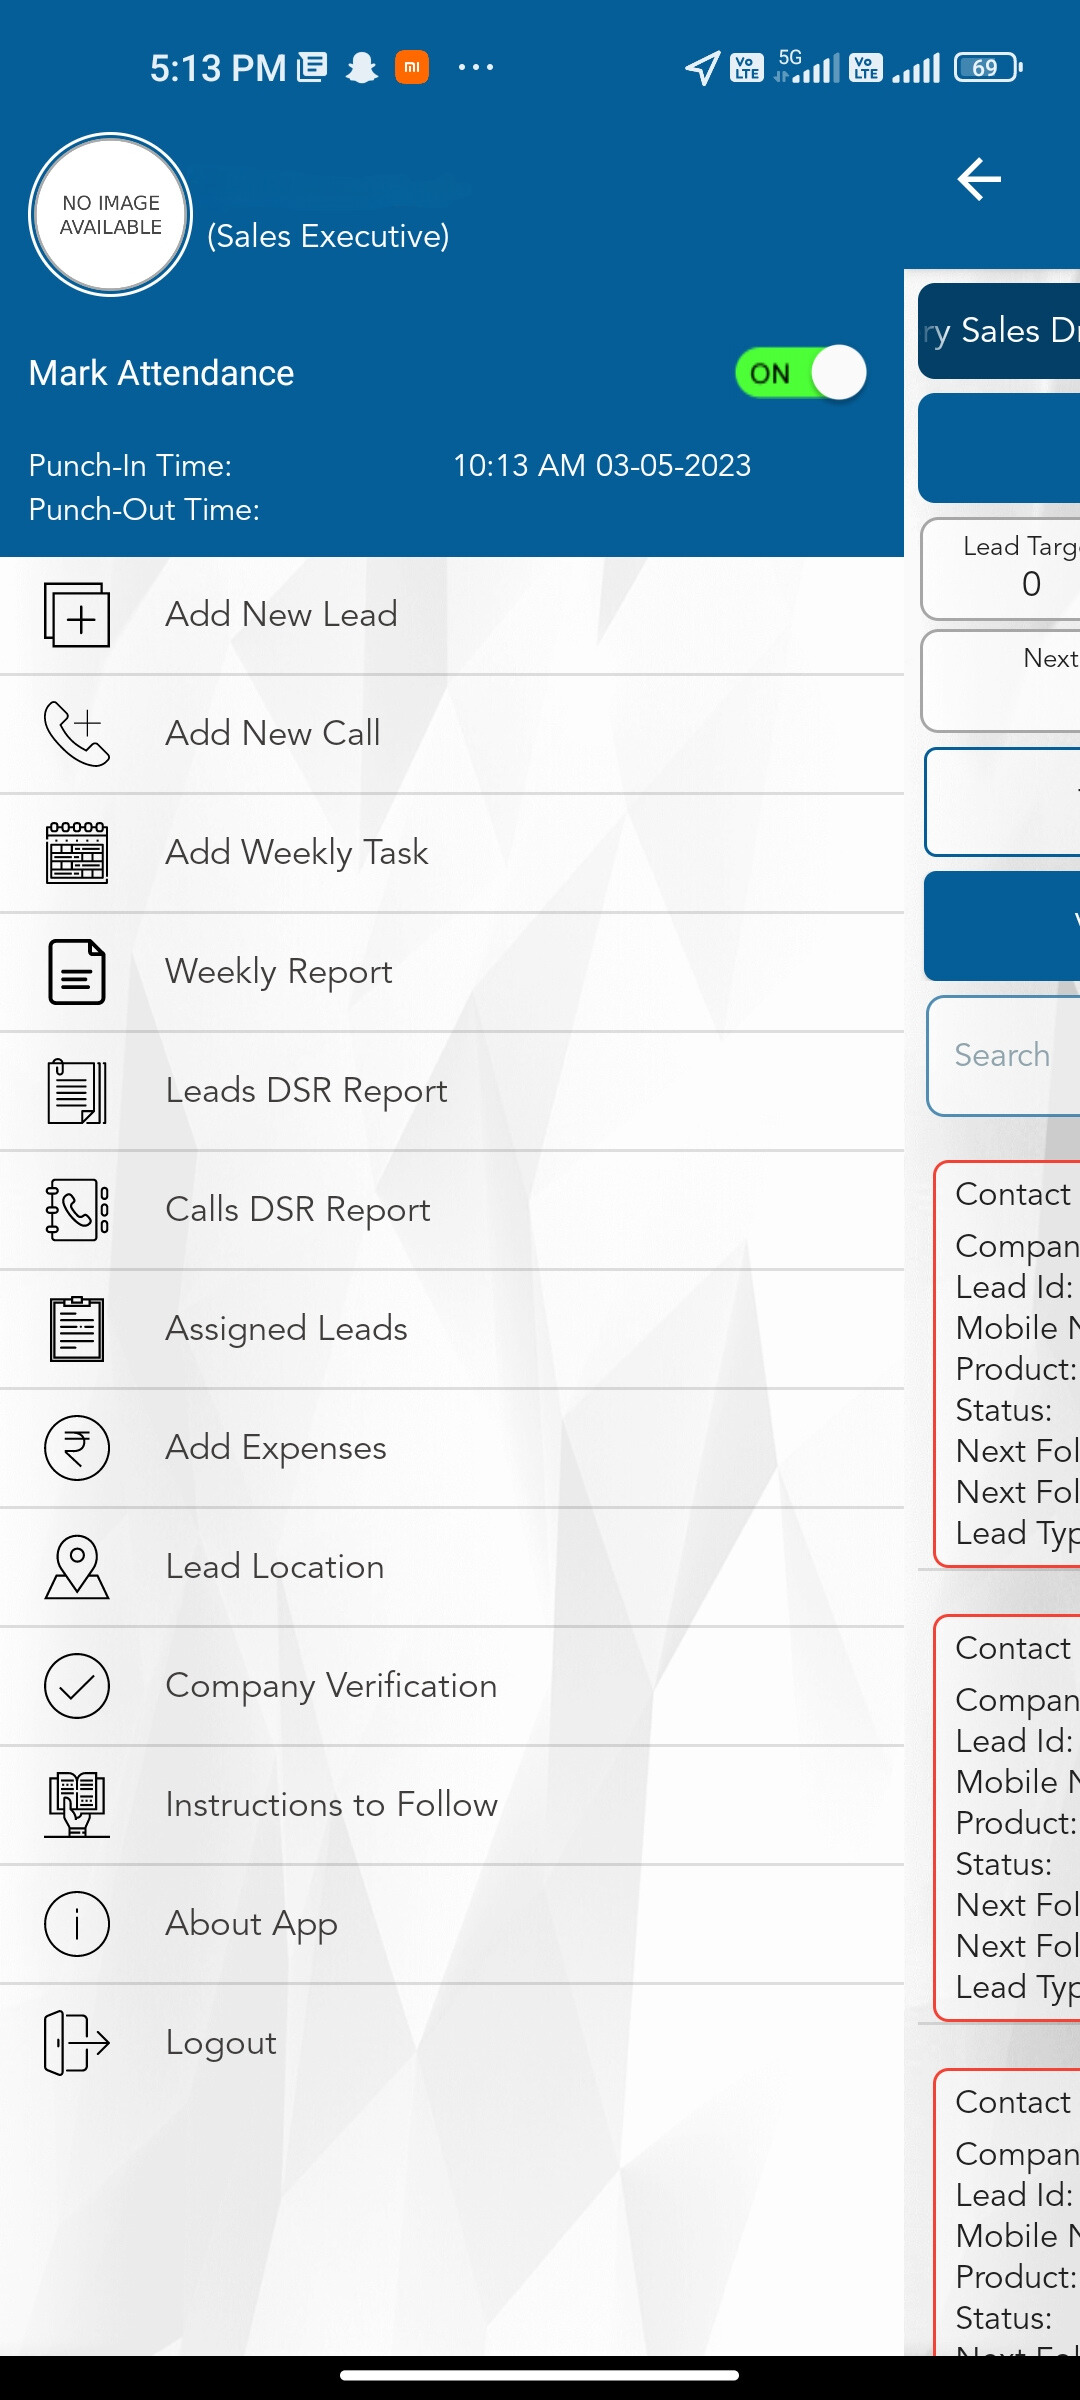The image size is (1080, 2400).
Task: Tap the battery indicator in status bar
Action: pyautogui.click(x=988, y=67)
